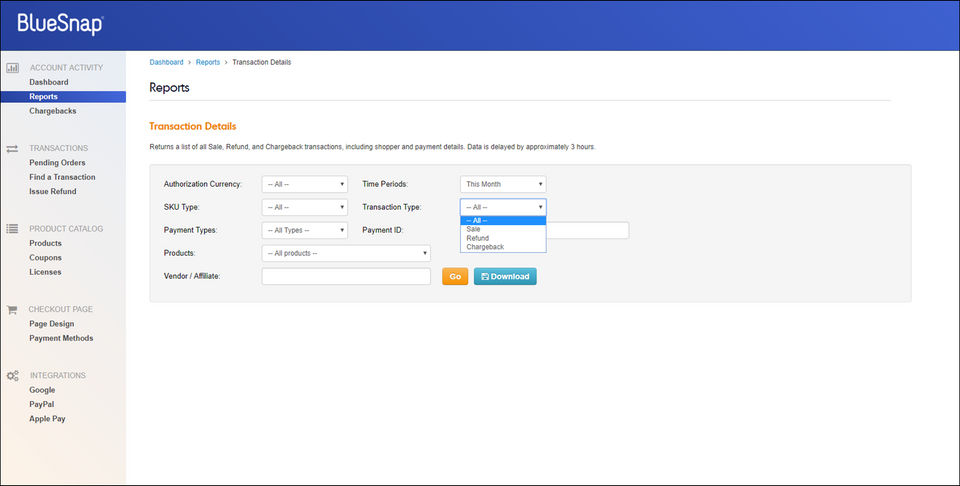Click the orange Transaction Details heading
The height and width of the screenshot is (486, 960).
(x=193, y=126)
